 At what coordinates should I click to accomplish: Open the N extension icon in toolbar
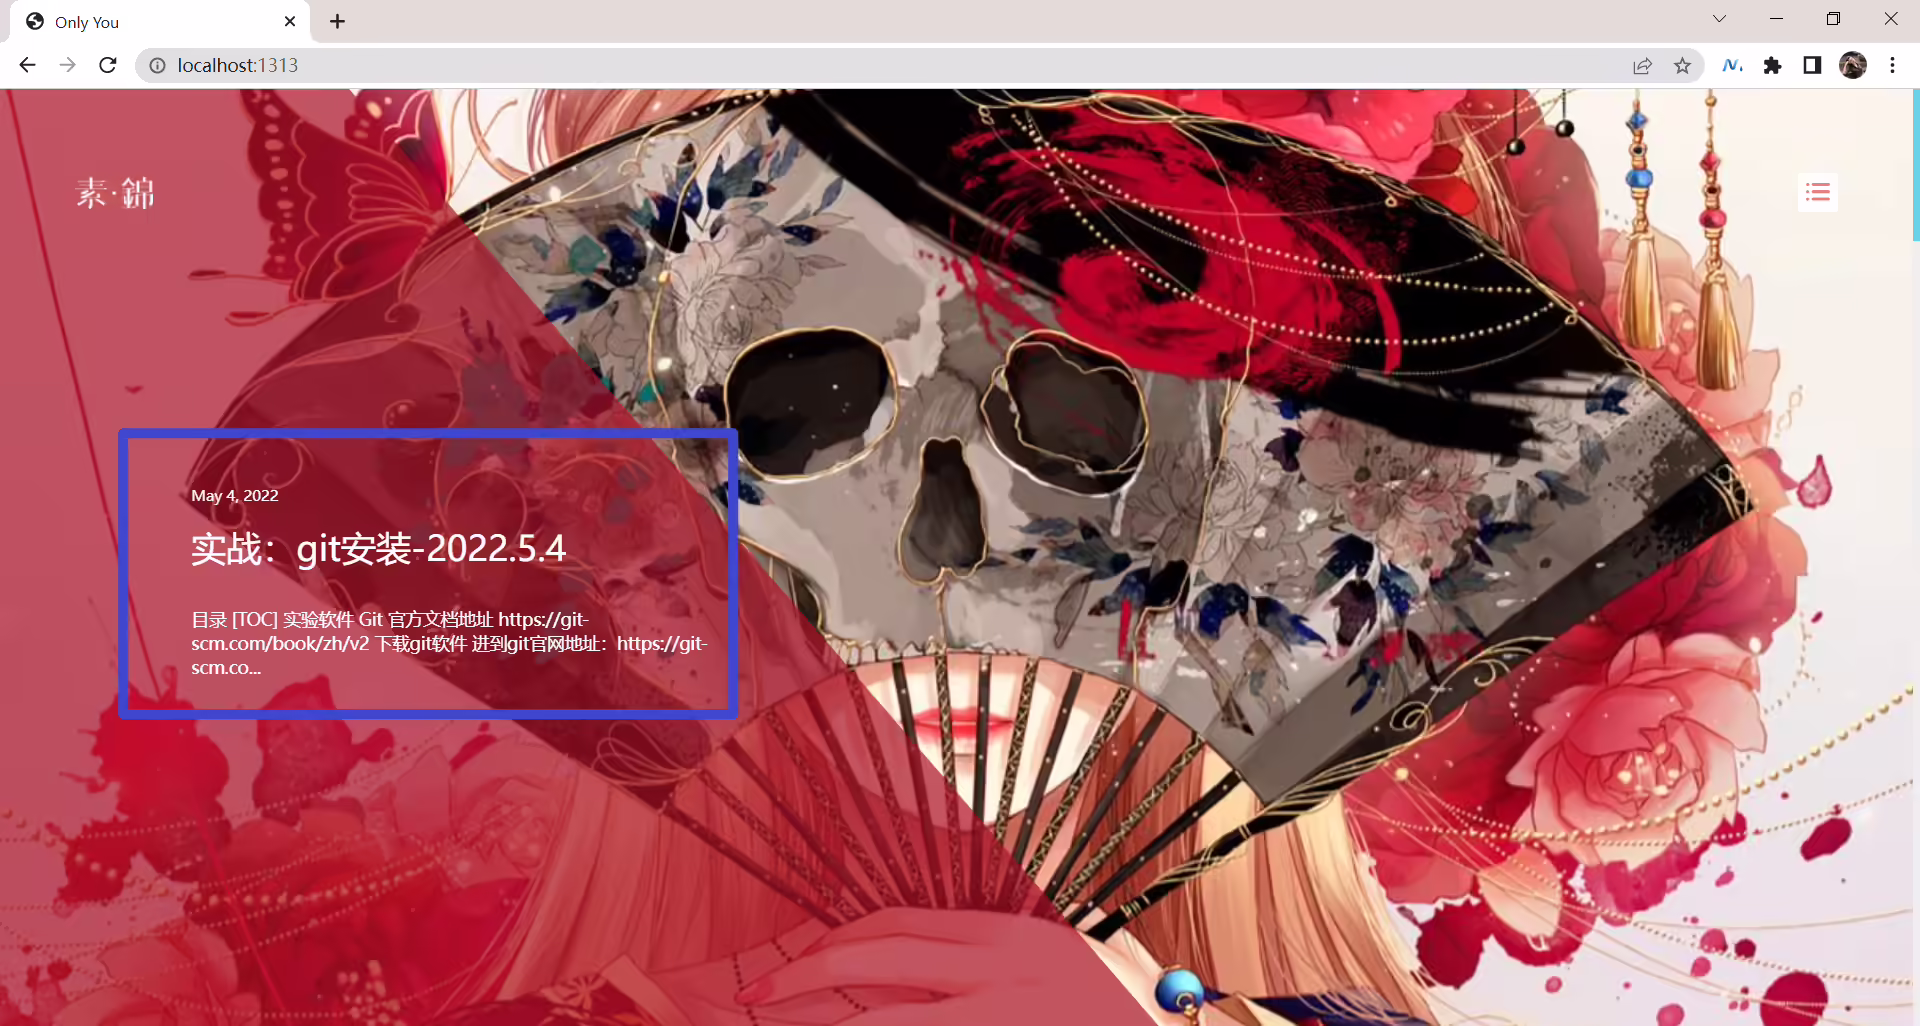click(1732, 65)
